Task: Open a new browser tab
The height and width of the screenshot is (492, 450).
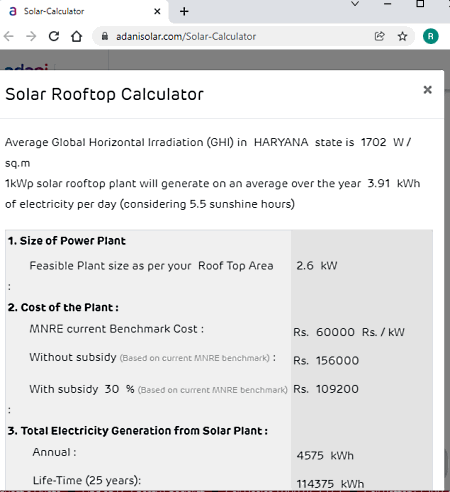Action: [184, 11]
